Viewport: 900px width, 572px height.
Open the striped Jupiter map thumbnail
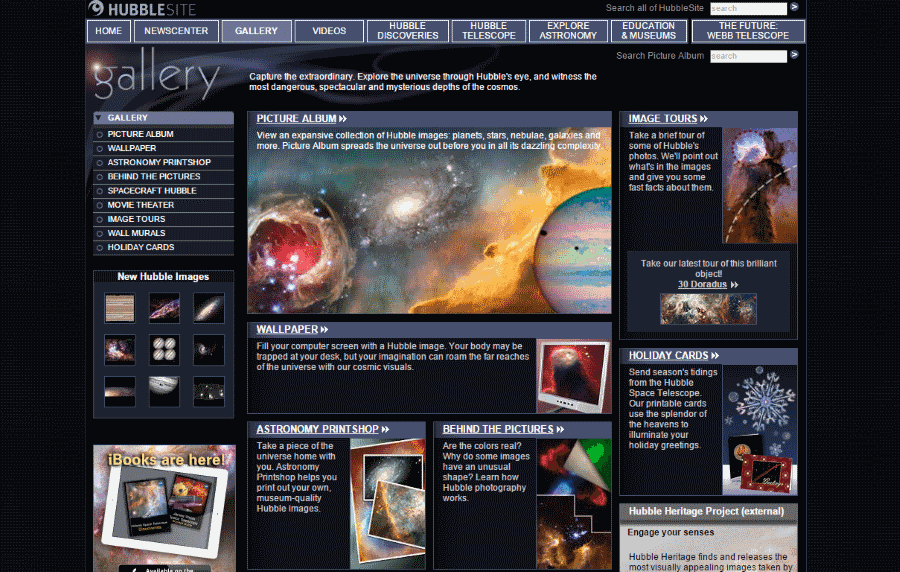coord(119,308)
